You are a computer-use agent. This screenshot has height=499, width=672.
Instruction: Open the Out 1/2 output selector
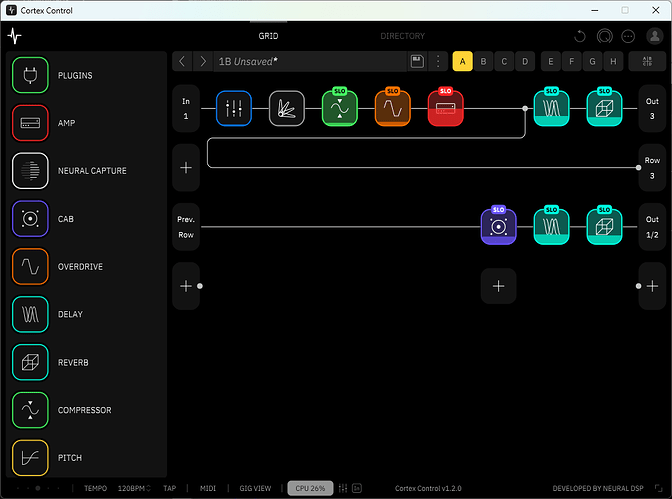(652, 227)
